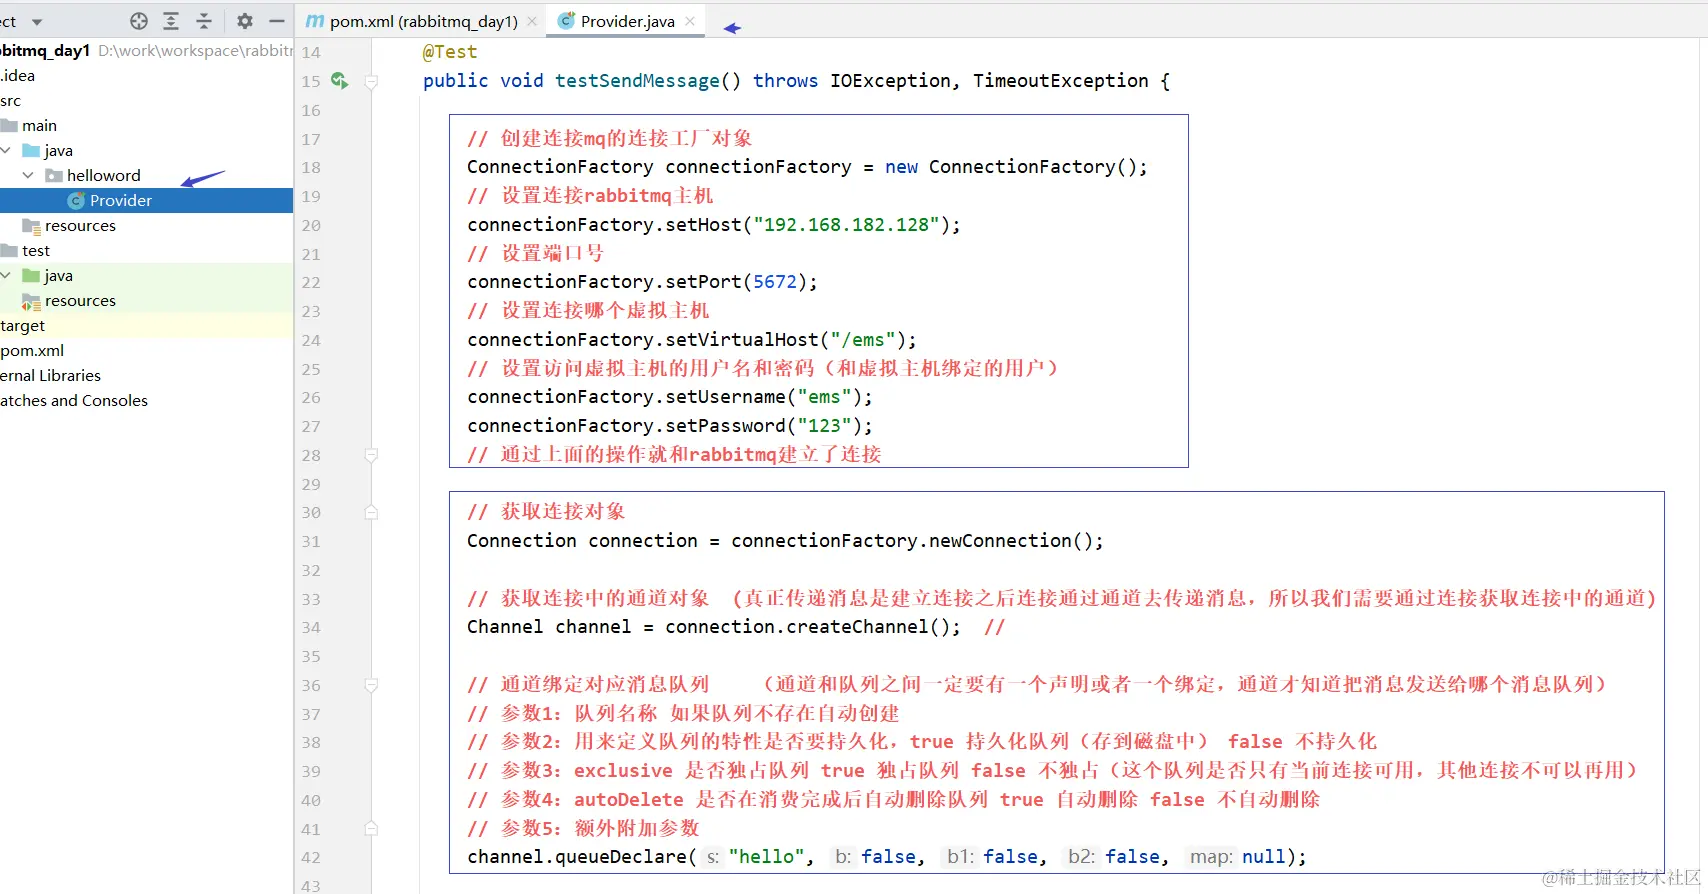
Task: Collapse the main java folder arrow
Action: (x=6, y=150)
